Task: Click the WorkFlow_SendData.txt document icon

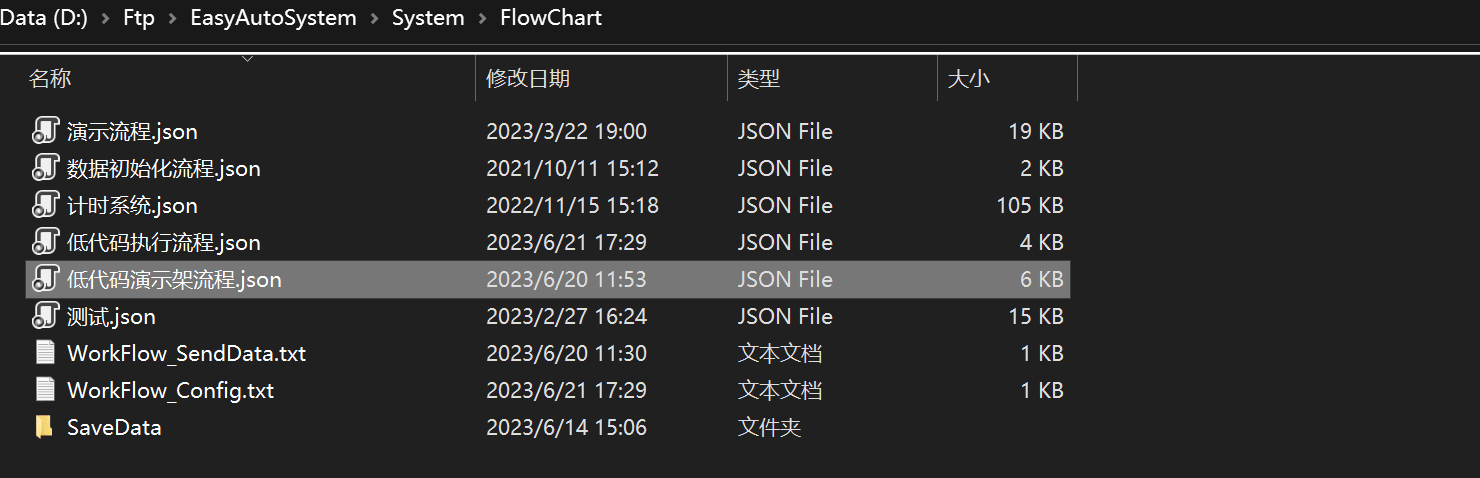Action: 44,353
